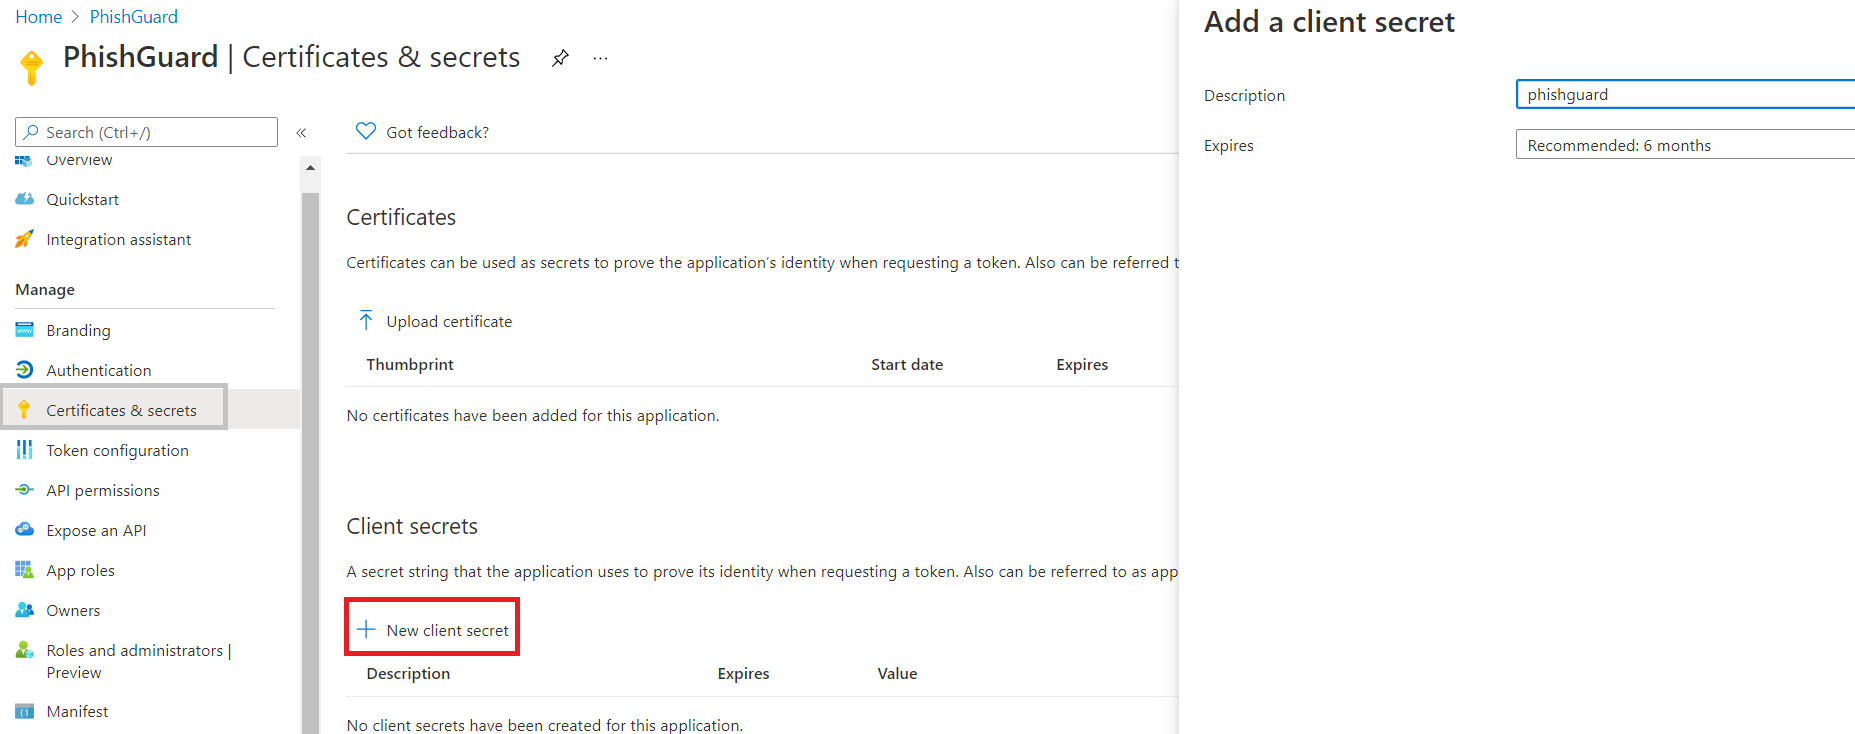Open Integration assistant page
Viewport: 1855px width, 734px height.
tap(118, 239)
